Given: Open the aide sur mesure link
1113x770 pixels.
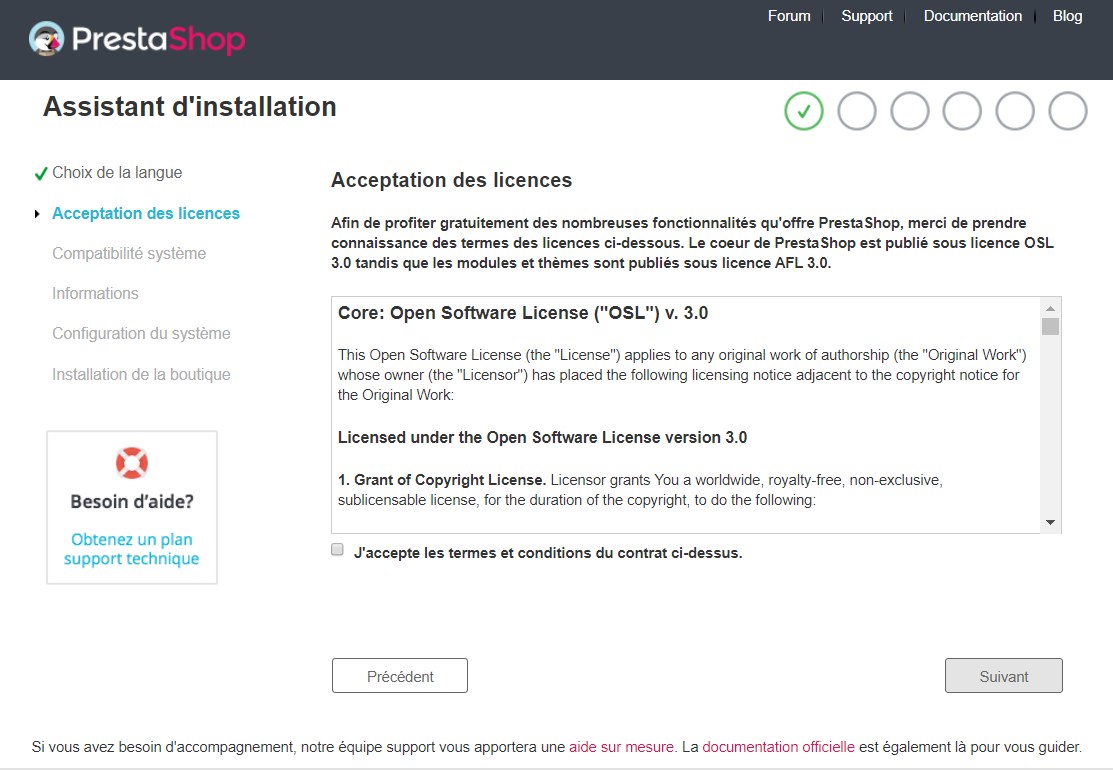Looking at the screenshot, I should pyautogui.click(x=621, y=747).
